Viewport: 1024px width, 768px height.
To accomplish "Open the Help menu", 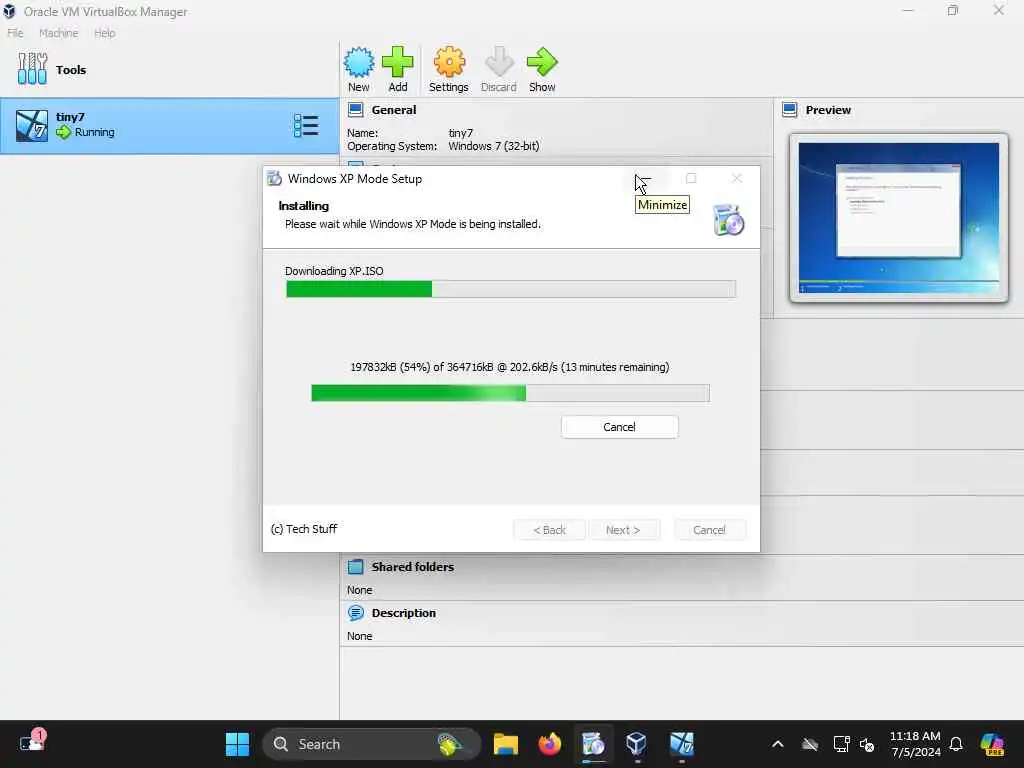I will tap(104, 33).
